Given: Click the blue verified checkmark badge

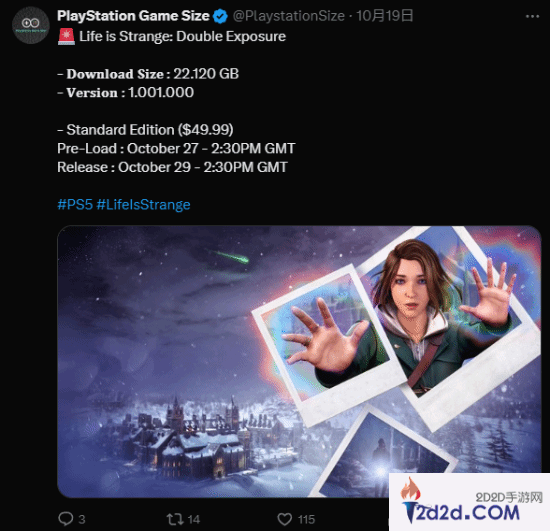Looking at the screenshot, I should 220,16.
